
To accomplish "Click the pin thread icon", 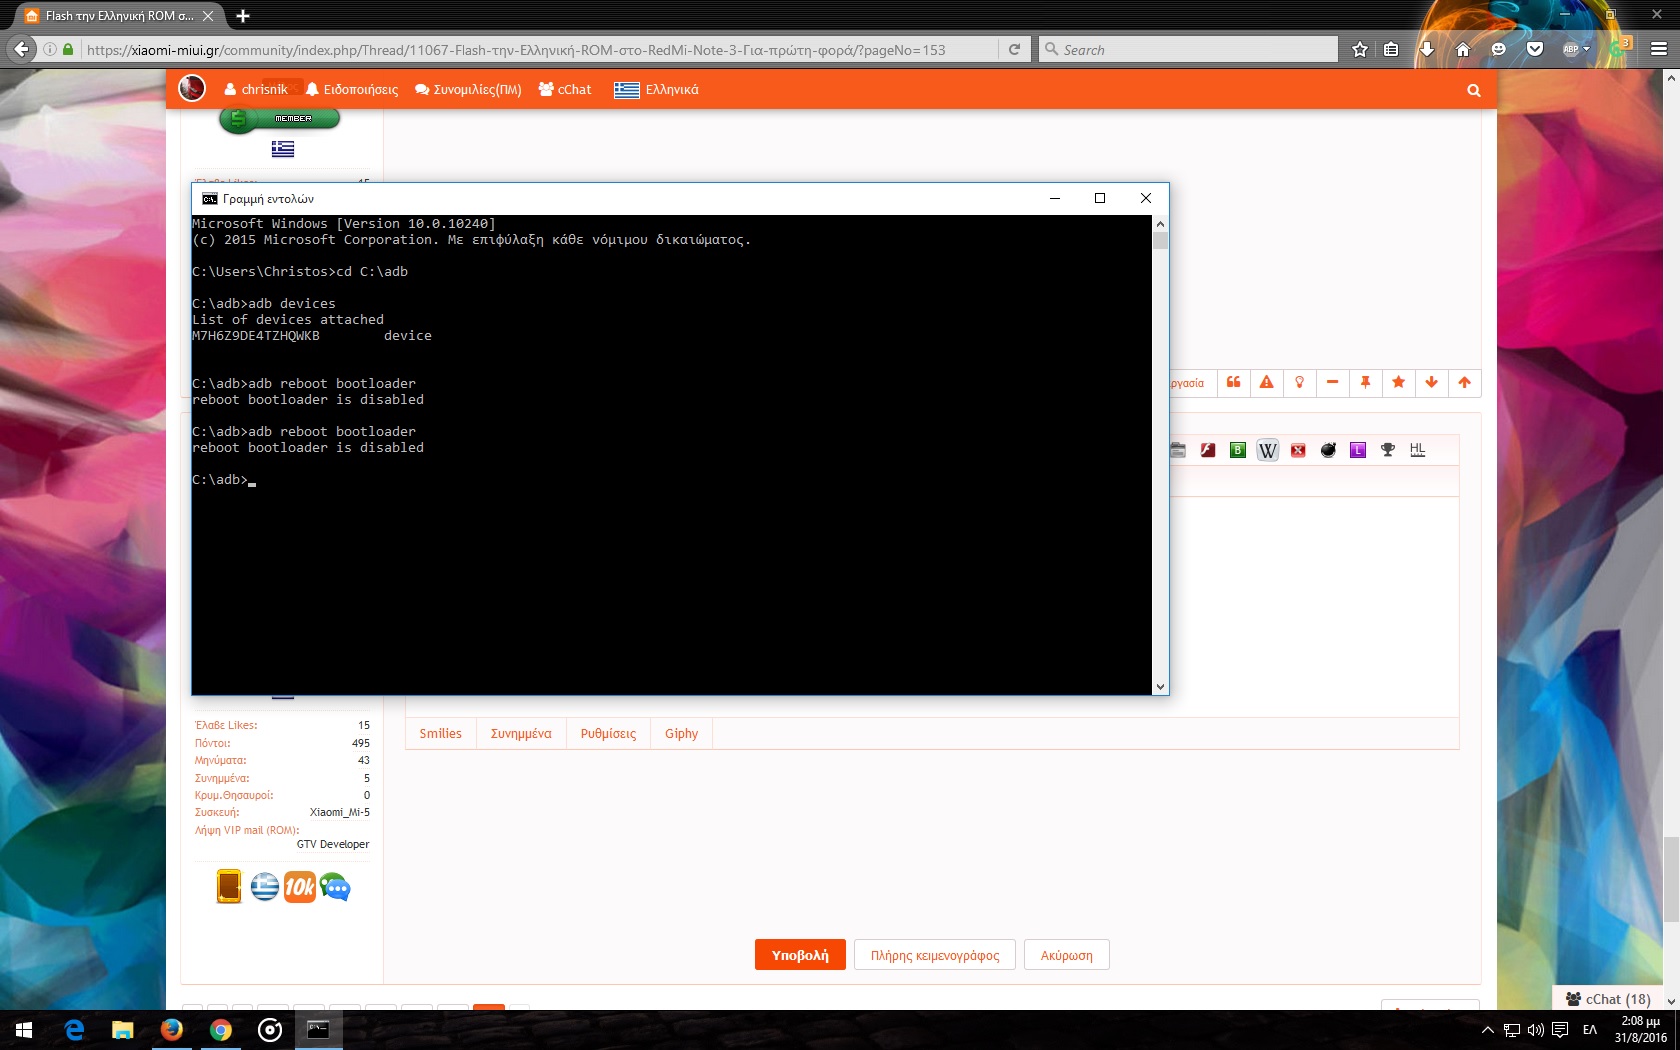I will pyautogui.click(x=1365, y=383).
